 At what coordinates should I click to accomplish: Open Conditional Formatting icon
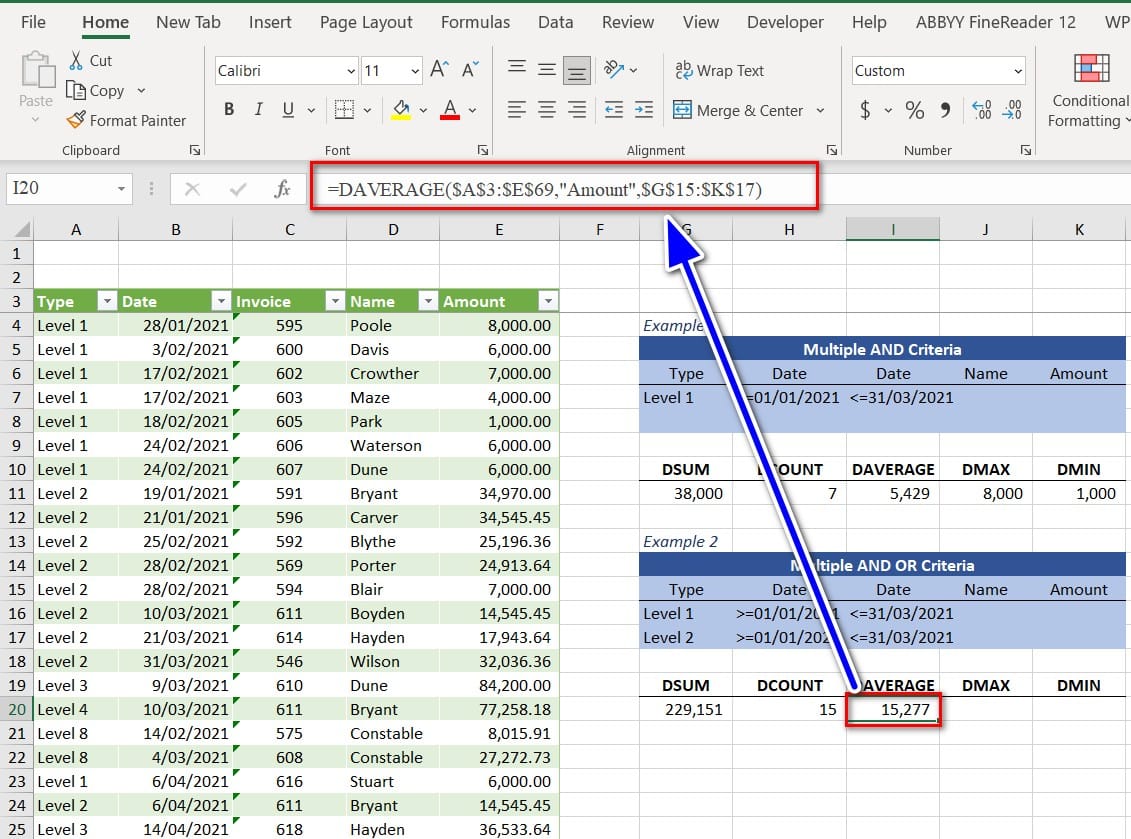tap(1091, 68)
